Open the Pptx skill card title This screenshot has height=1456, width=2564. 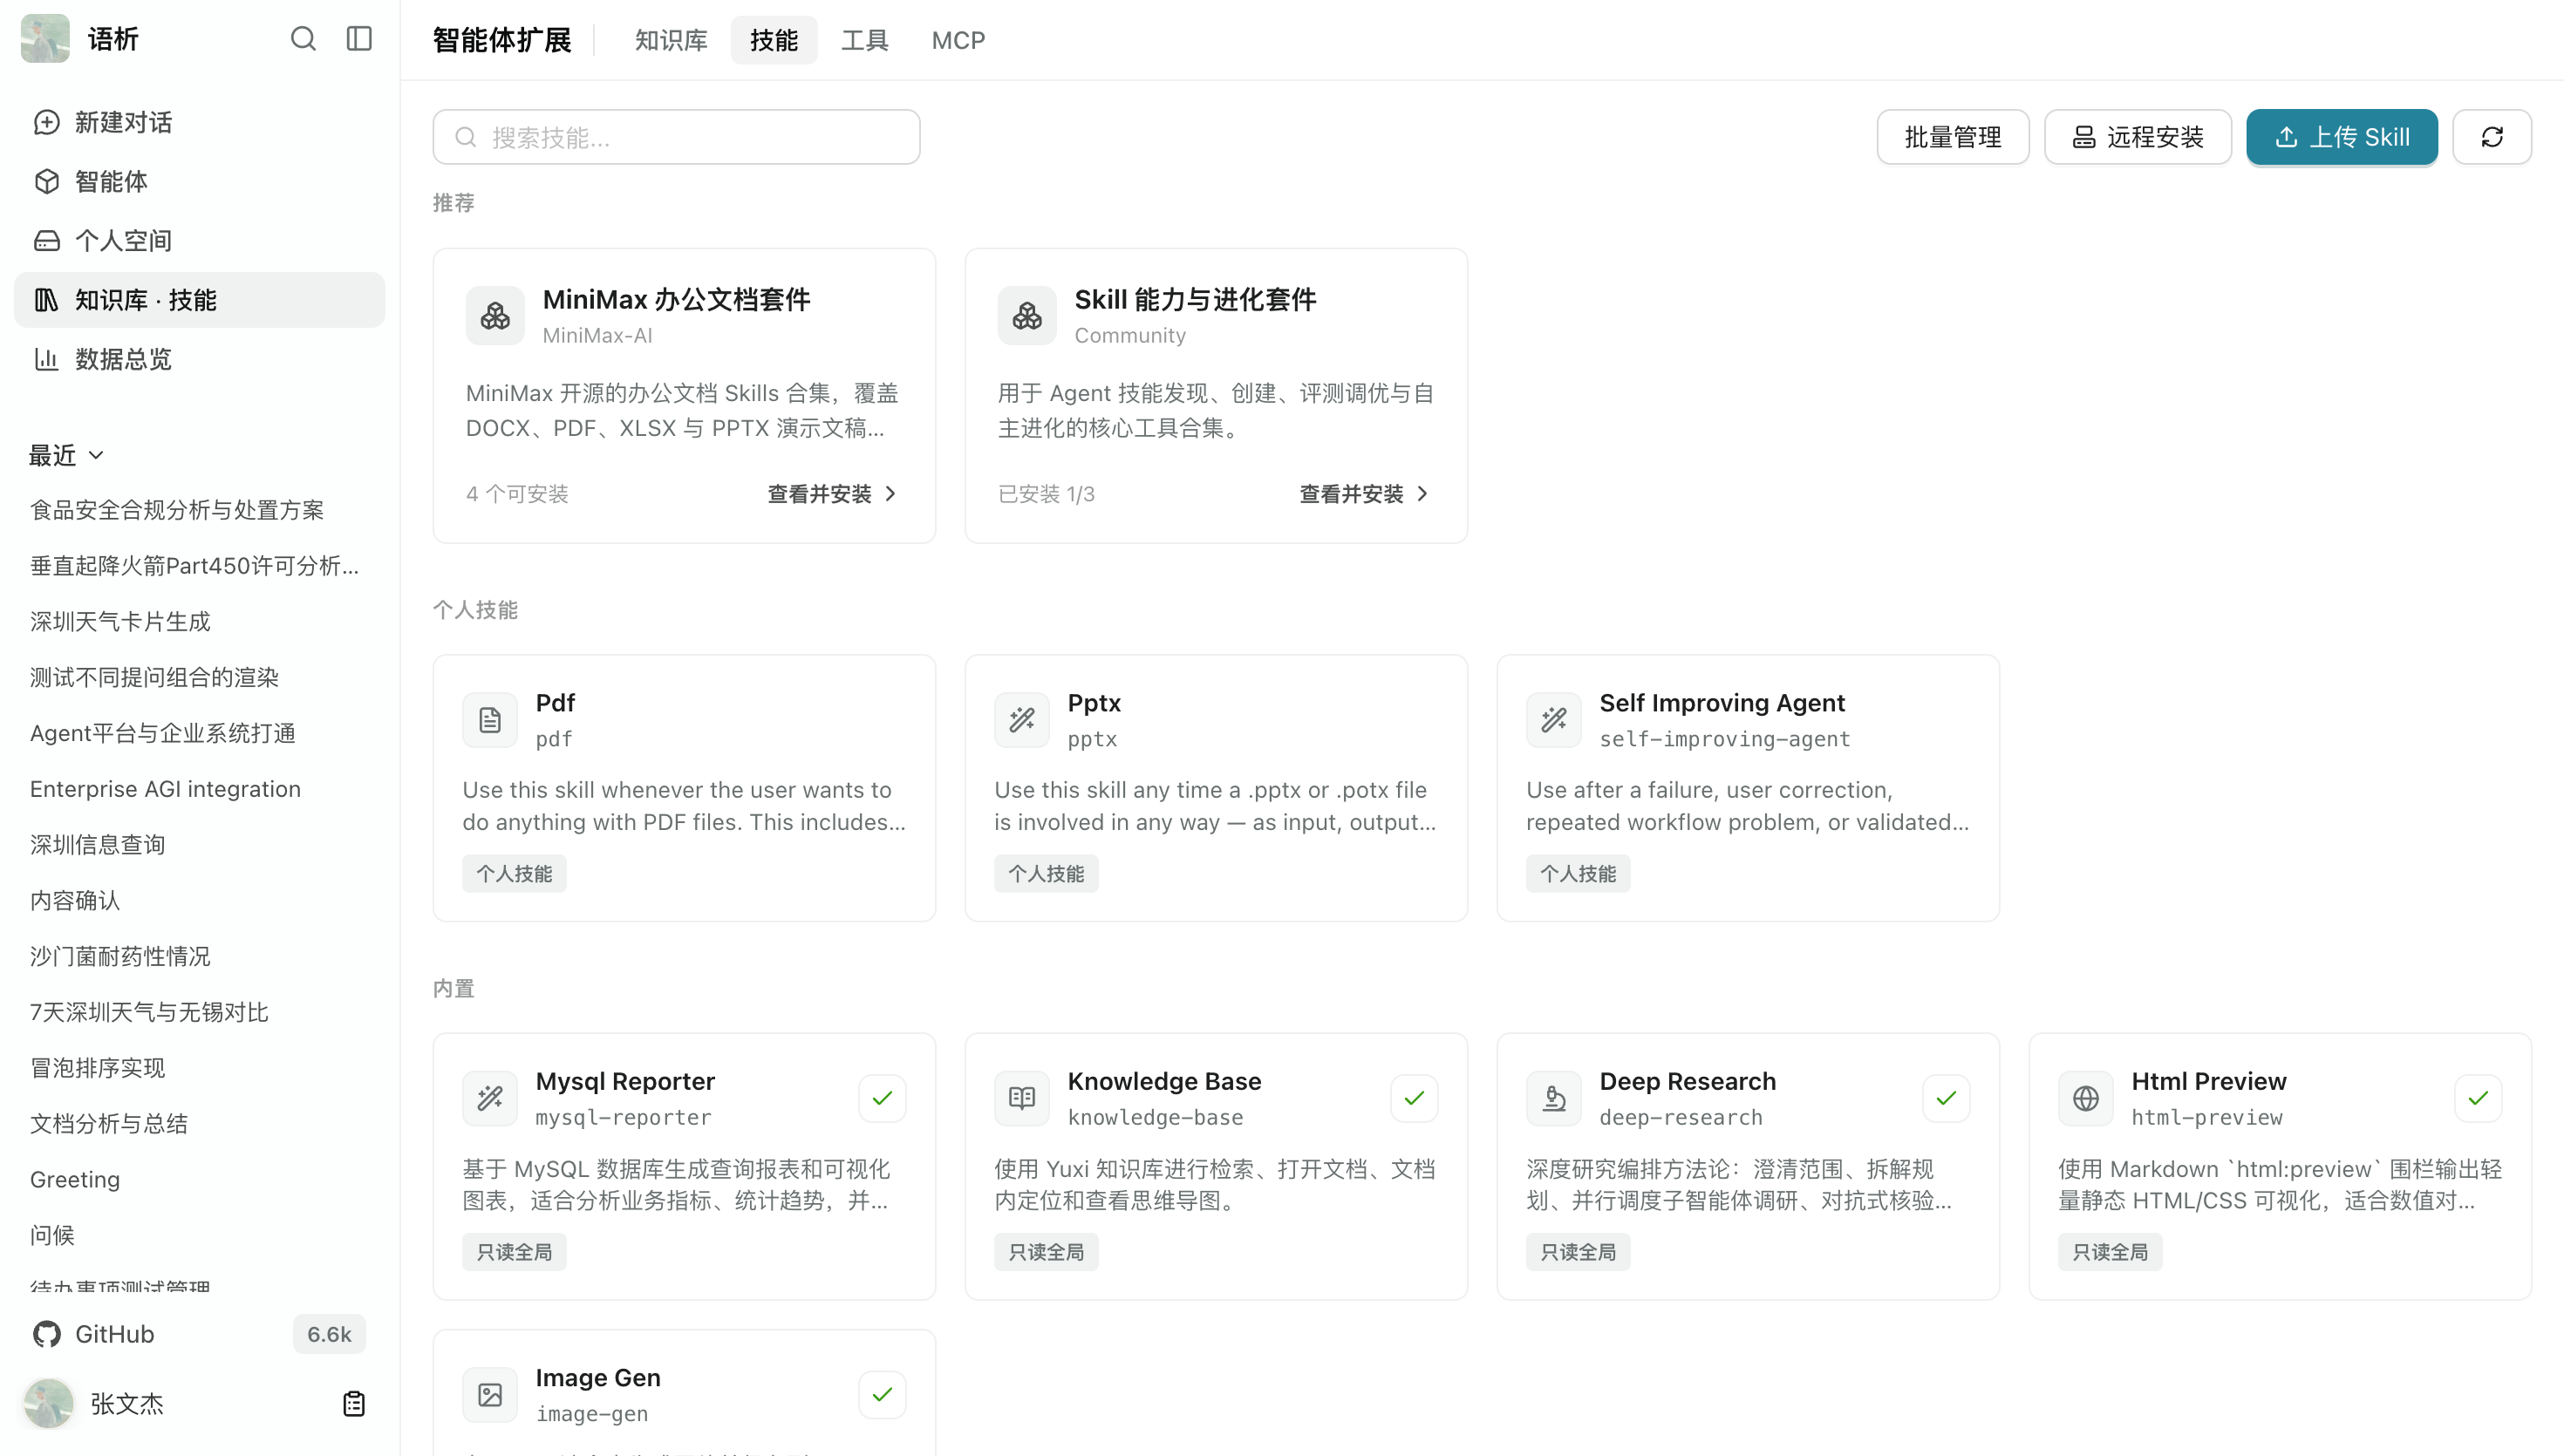coord(1094,703)
